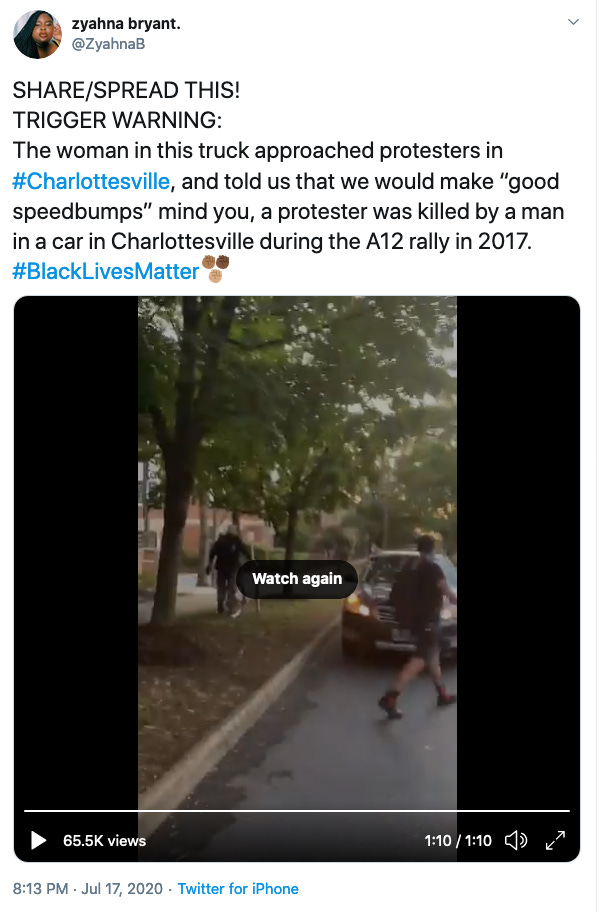Expand video to fullscreen with arrows icon

pos(555,840)
